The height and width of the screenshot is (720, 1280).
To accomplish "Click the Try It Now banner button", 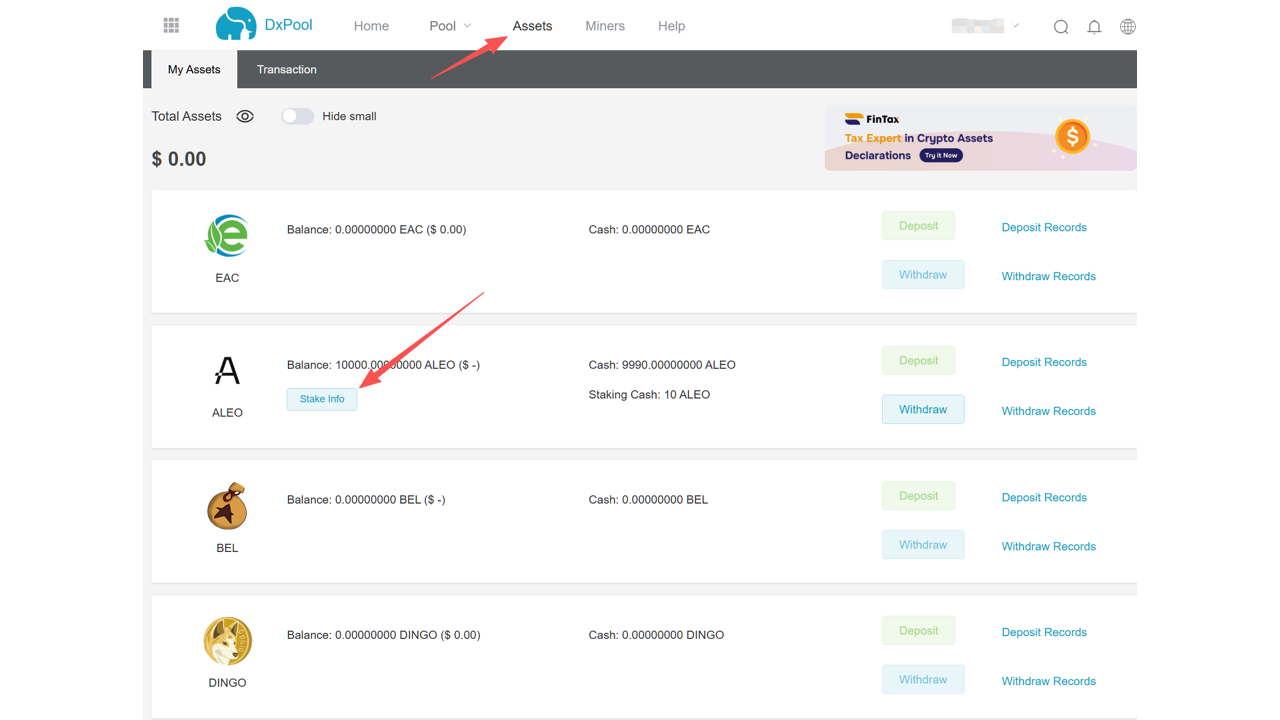I will [941, 156].
